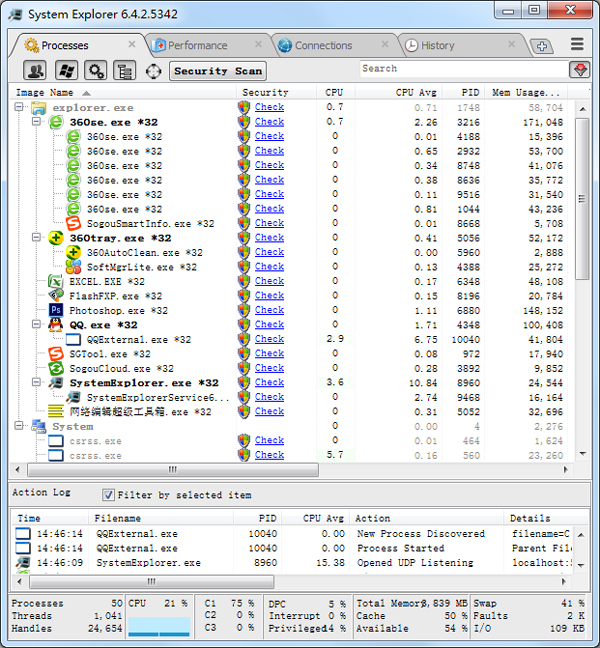Switch to the Performance tab

tap(197, 45)
